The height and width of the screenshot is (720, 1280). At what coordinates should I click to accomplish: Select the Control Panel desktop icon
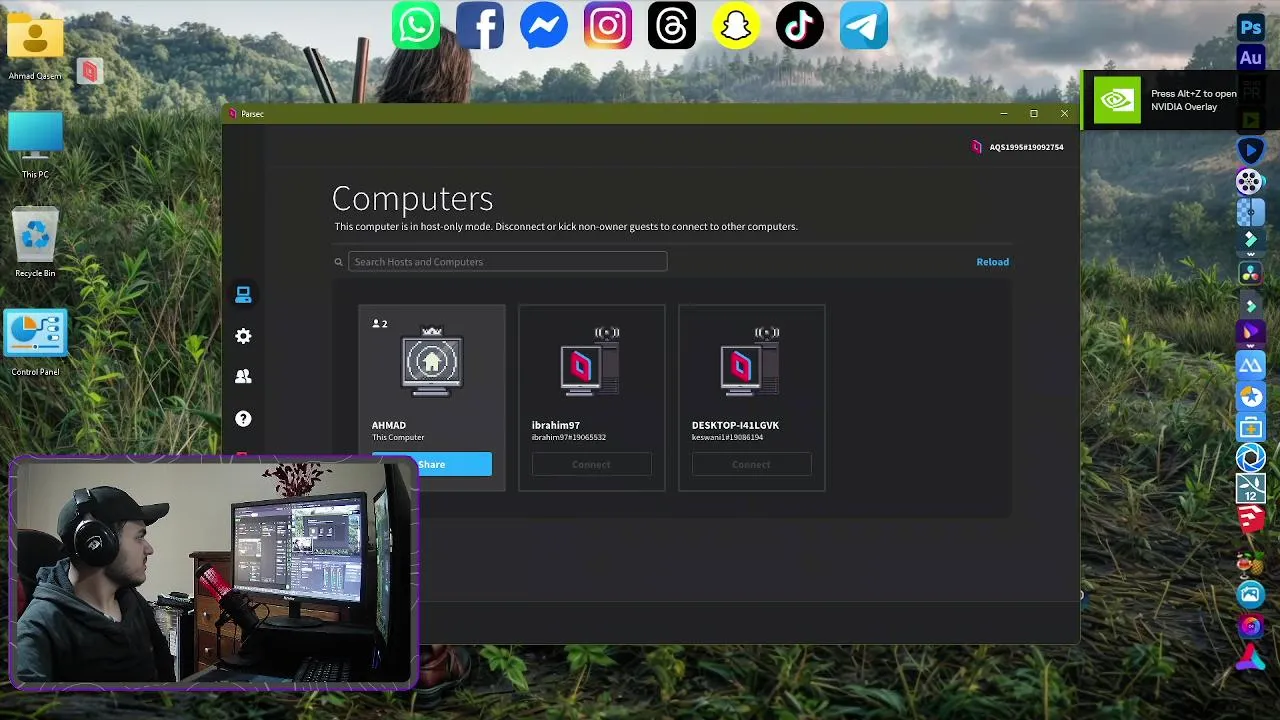(x=35, y=342)
